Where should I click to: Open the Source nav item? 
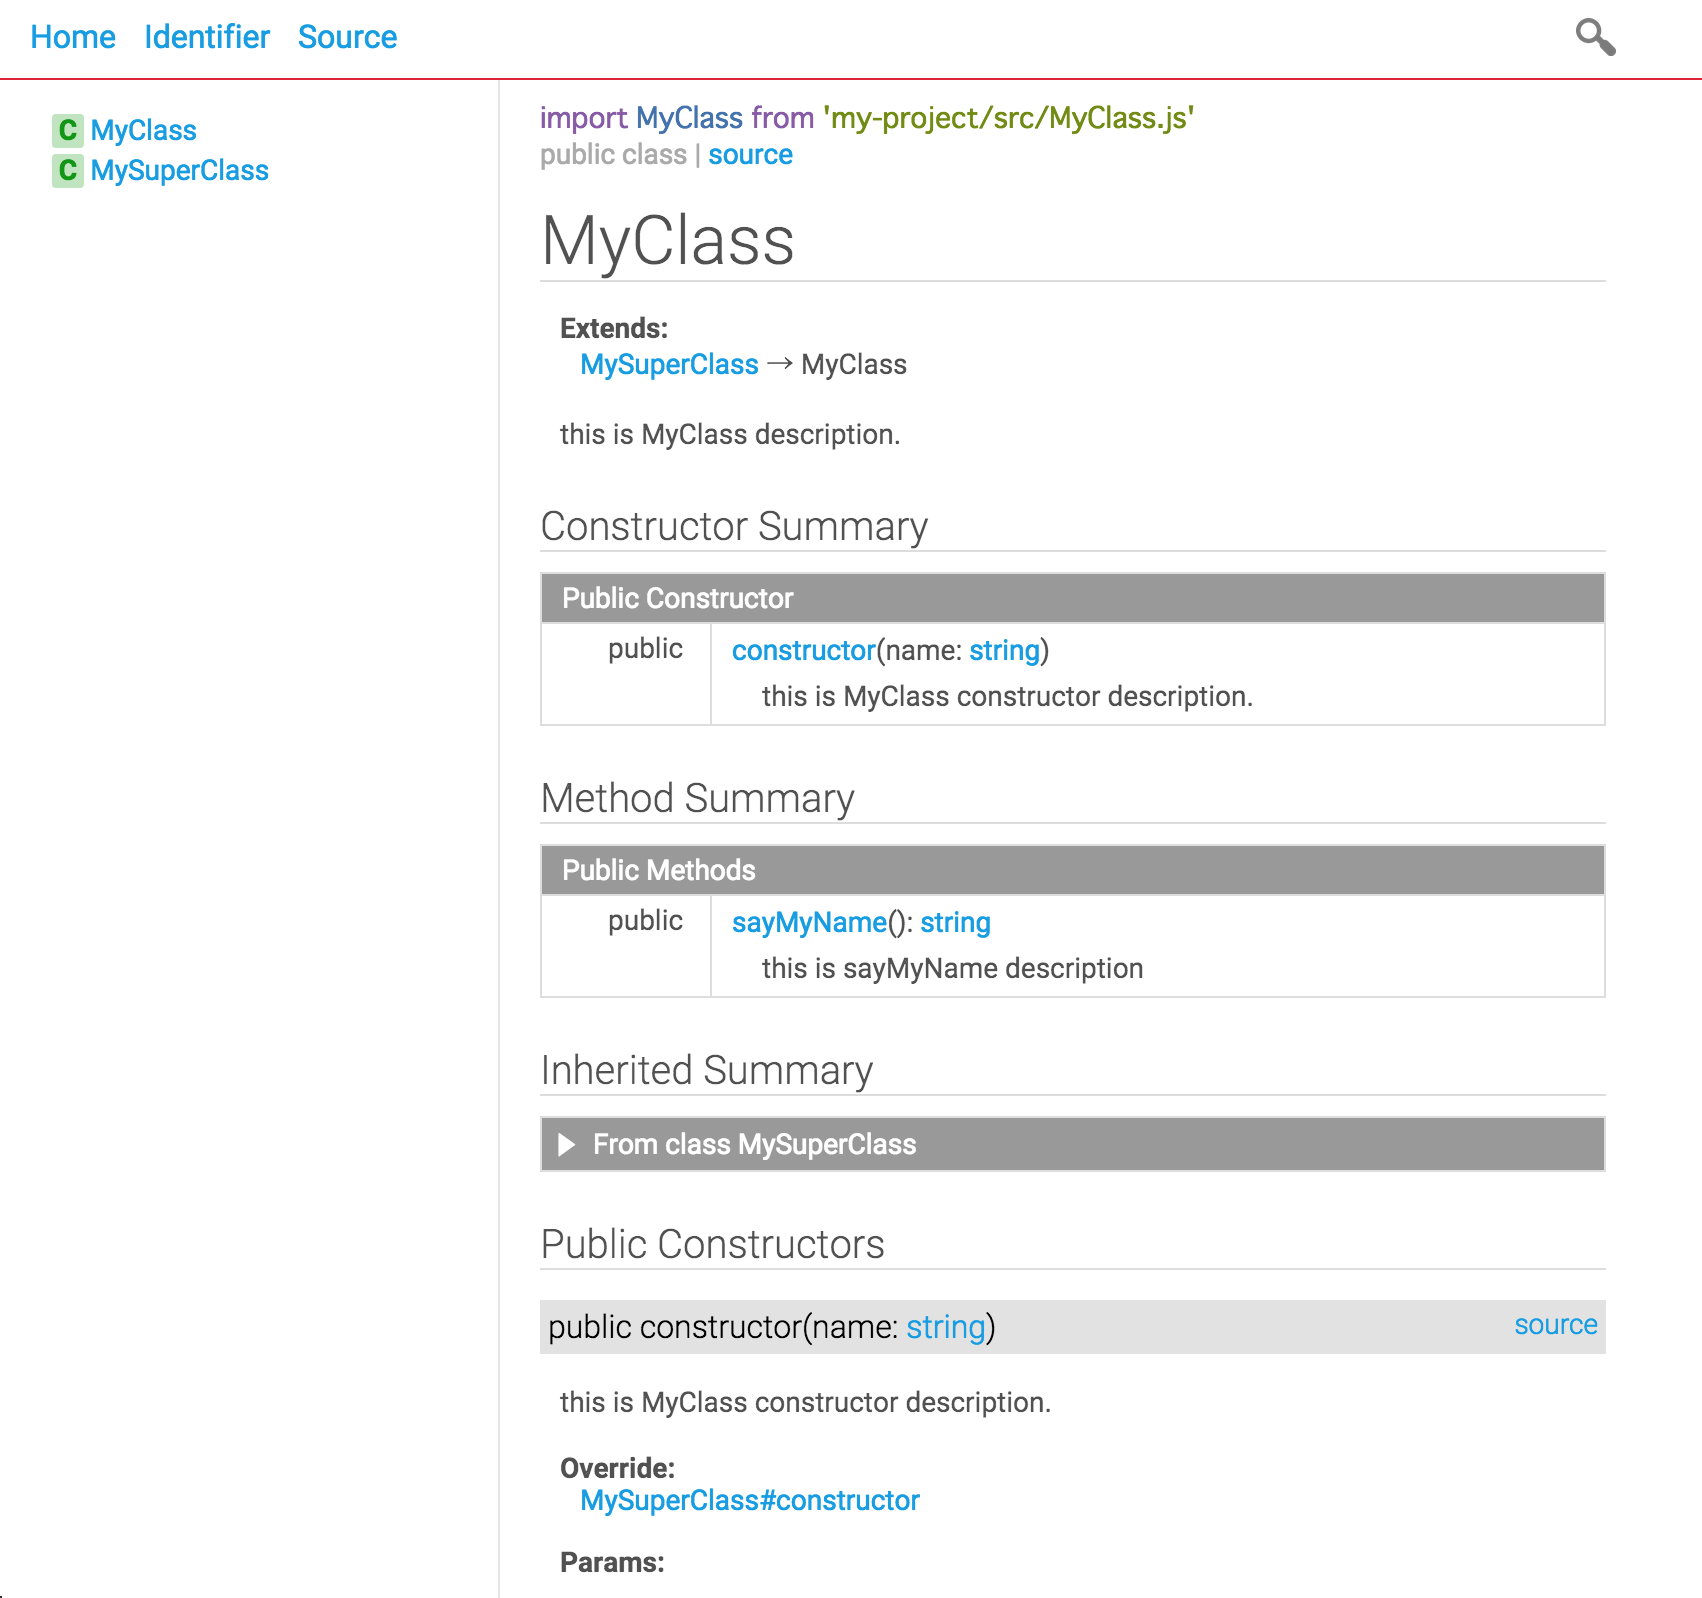347,37
